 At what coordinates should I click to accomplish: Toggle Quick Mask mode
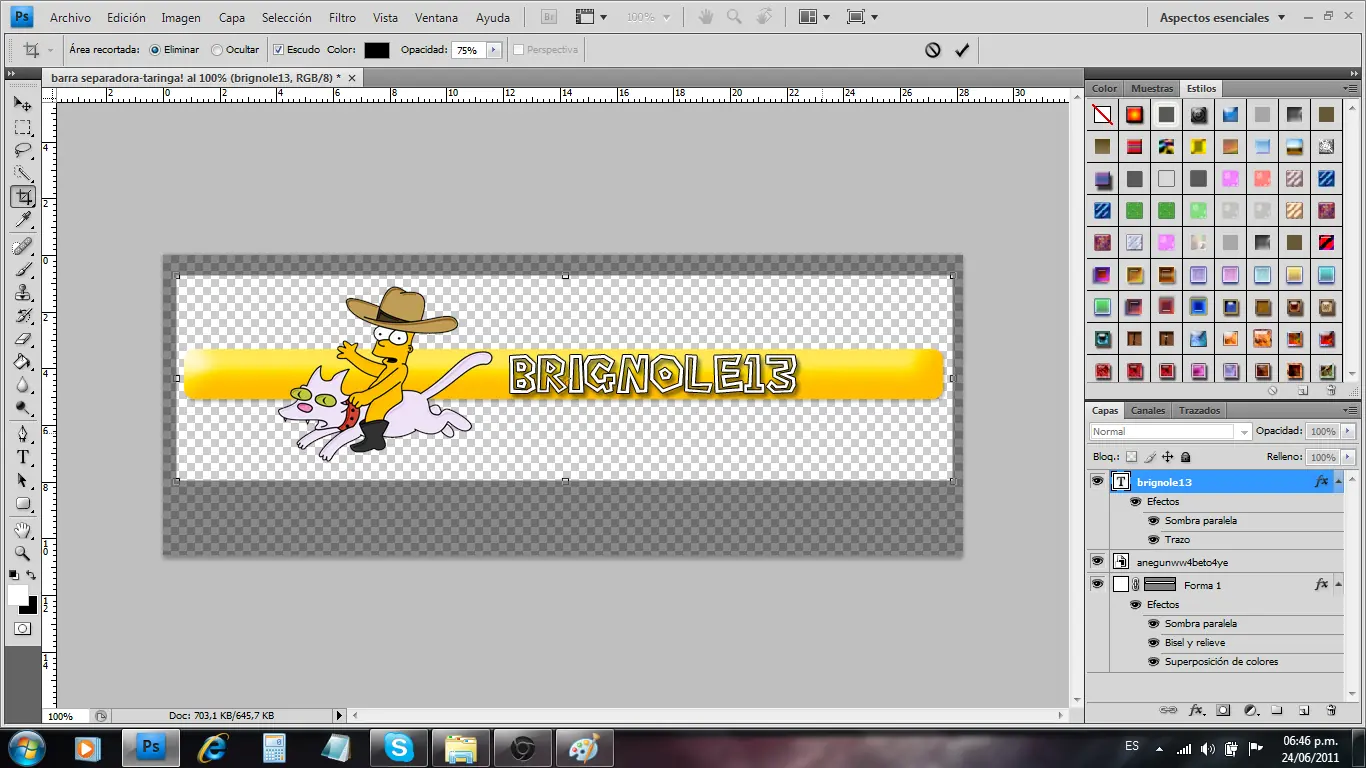(x=22, y=629)
